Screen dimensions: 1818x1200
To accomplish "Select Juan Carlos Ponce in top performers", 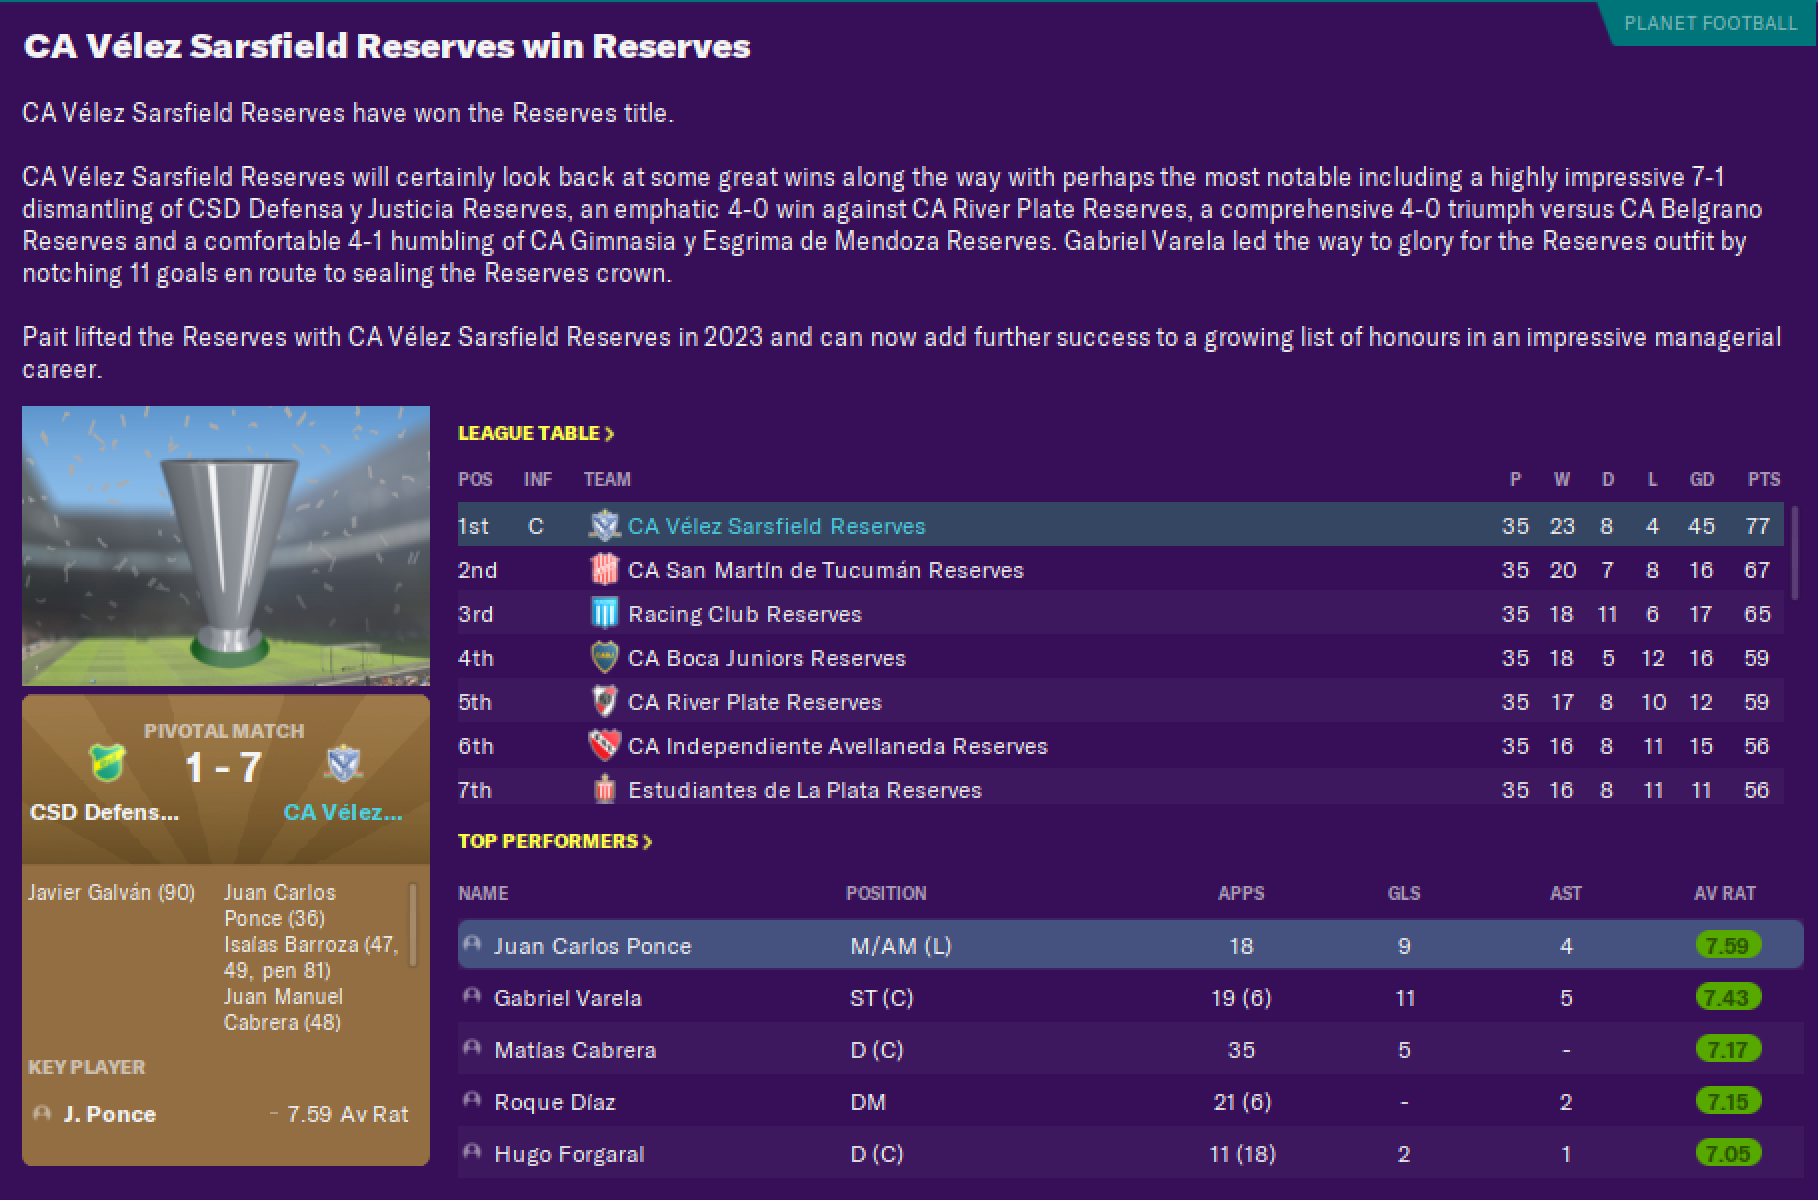I will point(592,946).
